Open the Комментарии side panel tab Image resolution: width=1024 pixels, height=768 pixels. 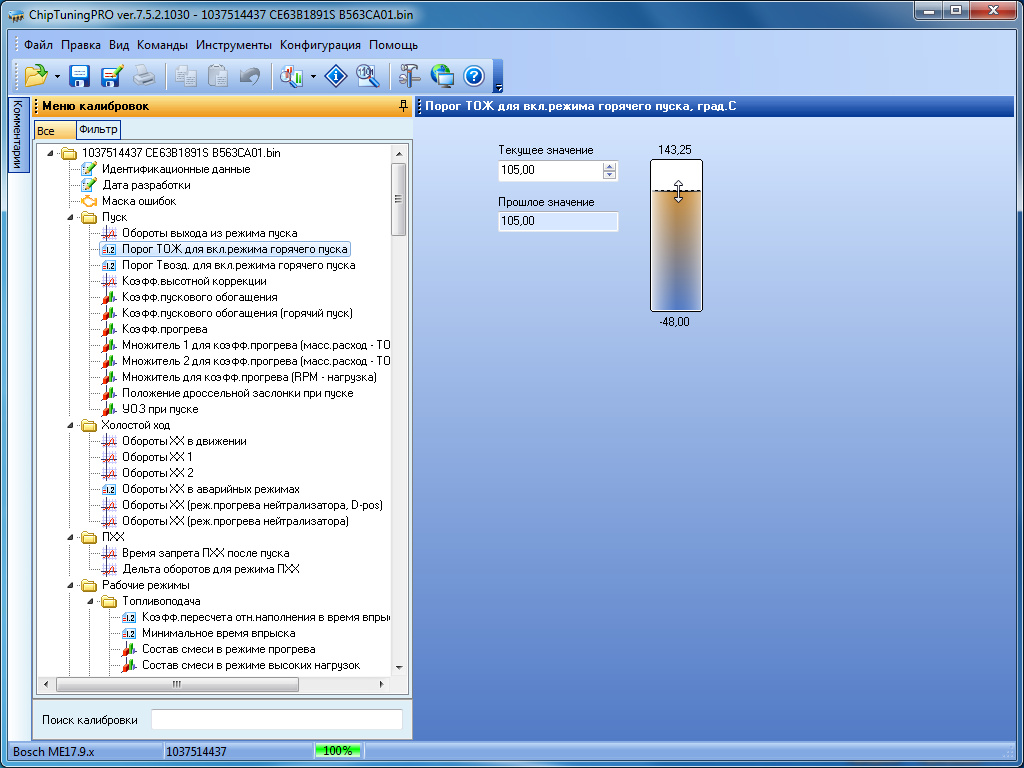point(17,135)
